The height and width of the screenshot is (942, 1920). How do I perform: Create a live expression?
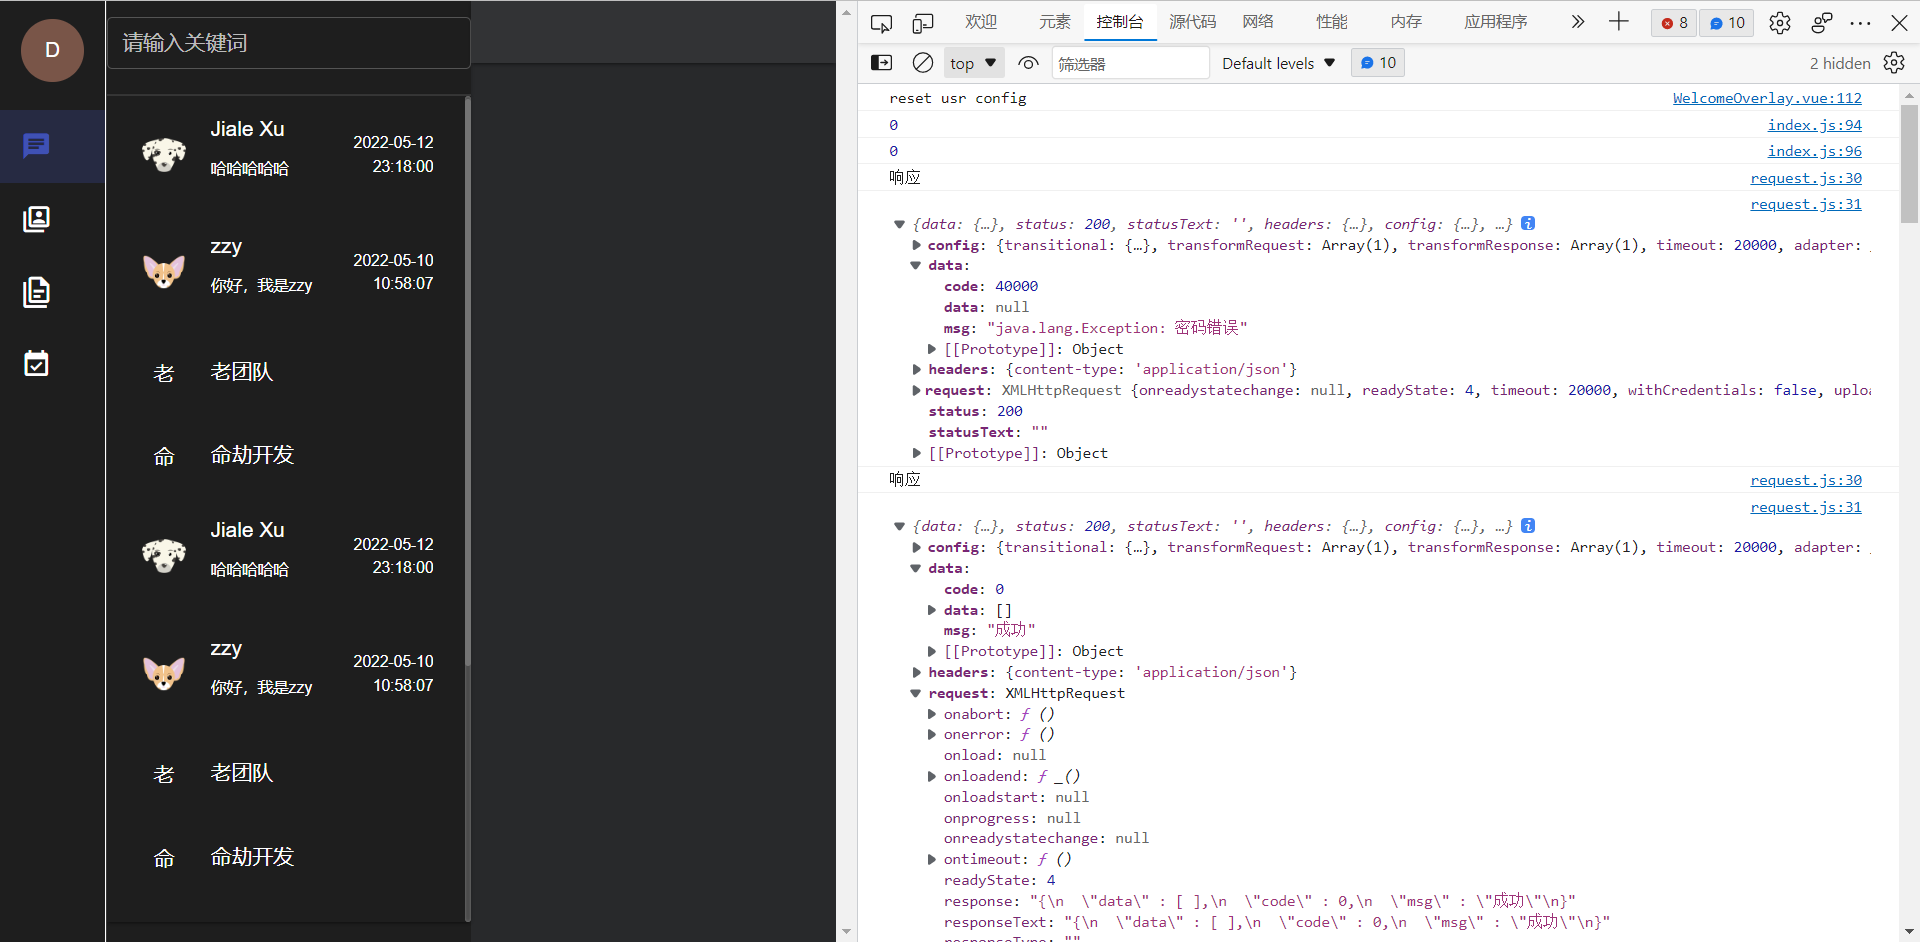coord(1027,62)
